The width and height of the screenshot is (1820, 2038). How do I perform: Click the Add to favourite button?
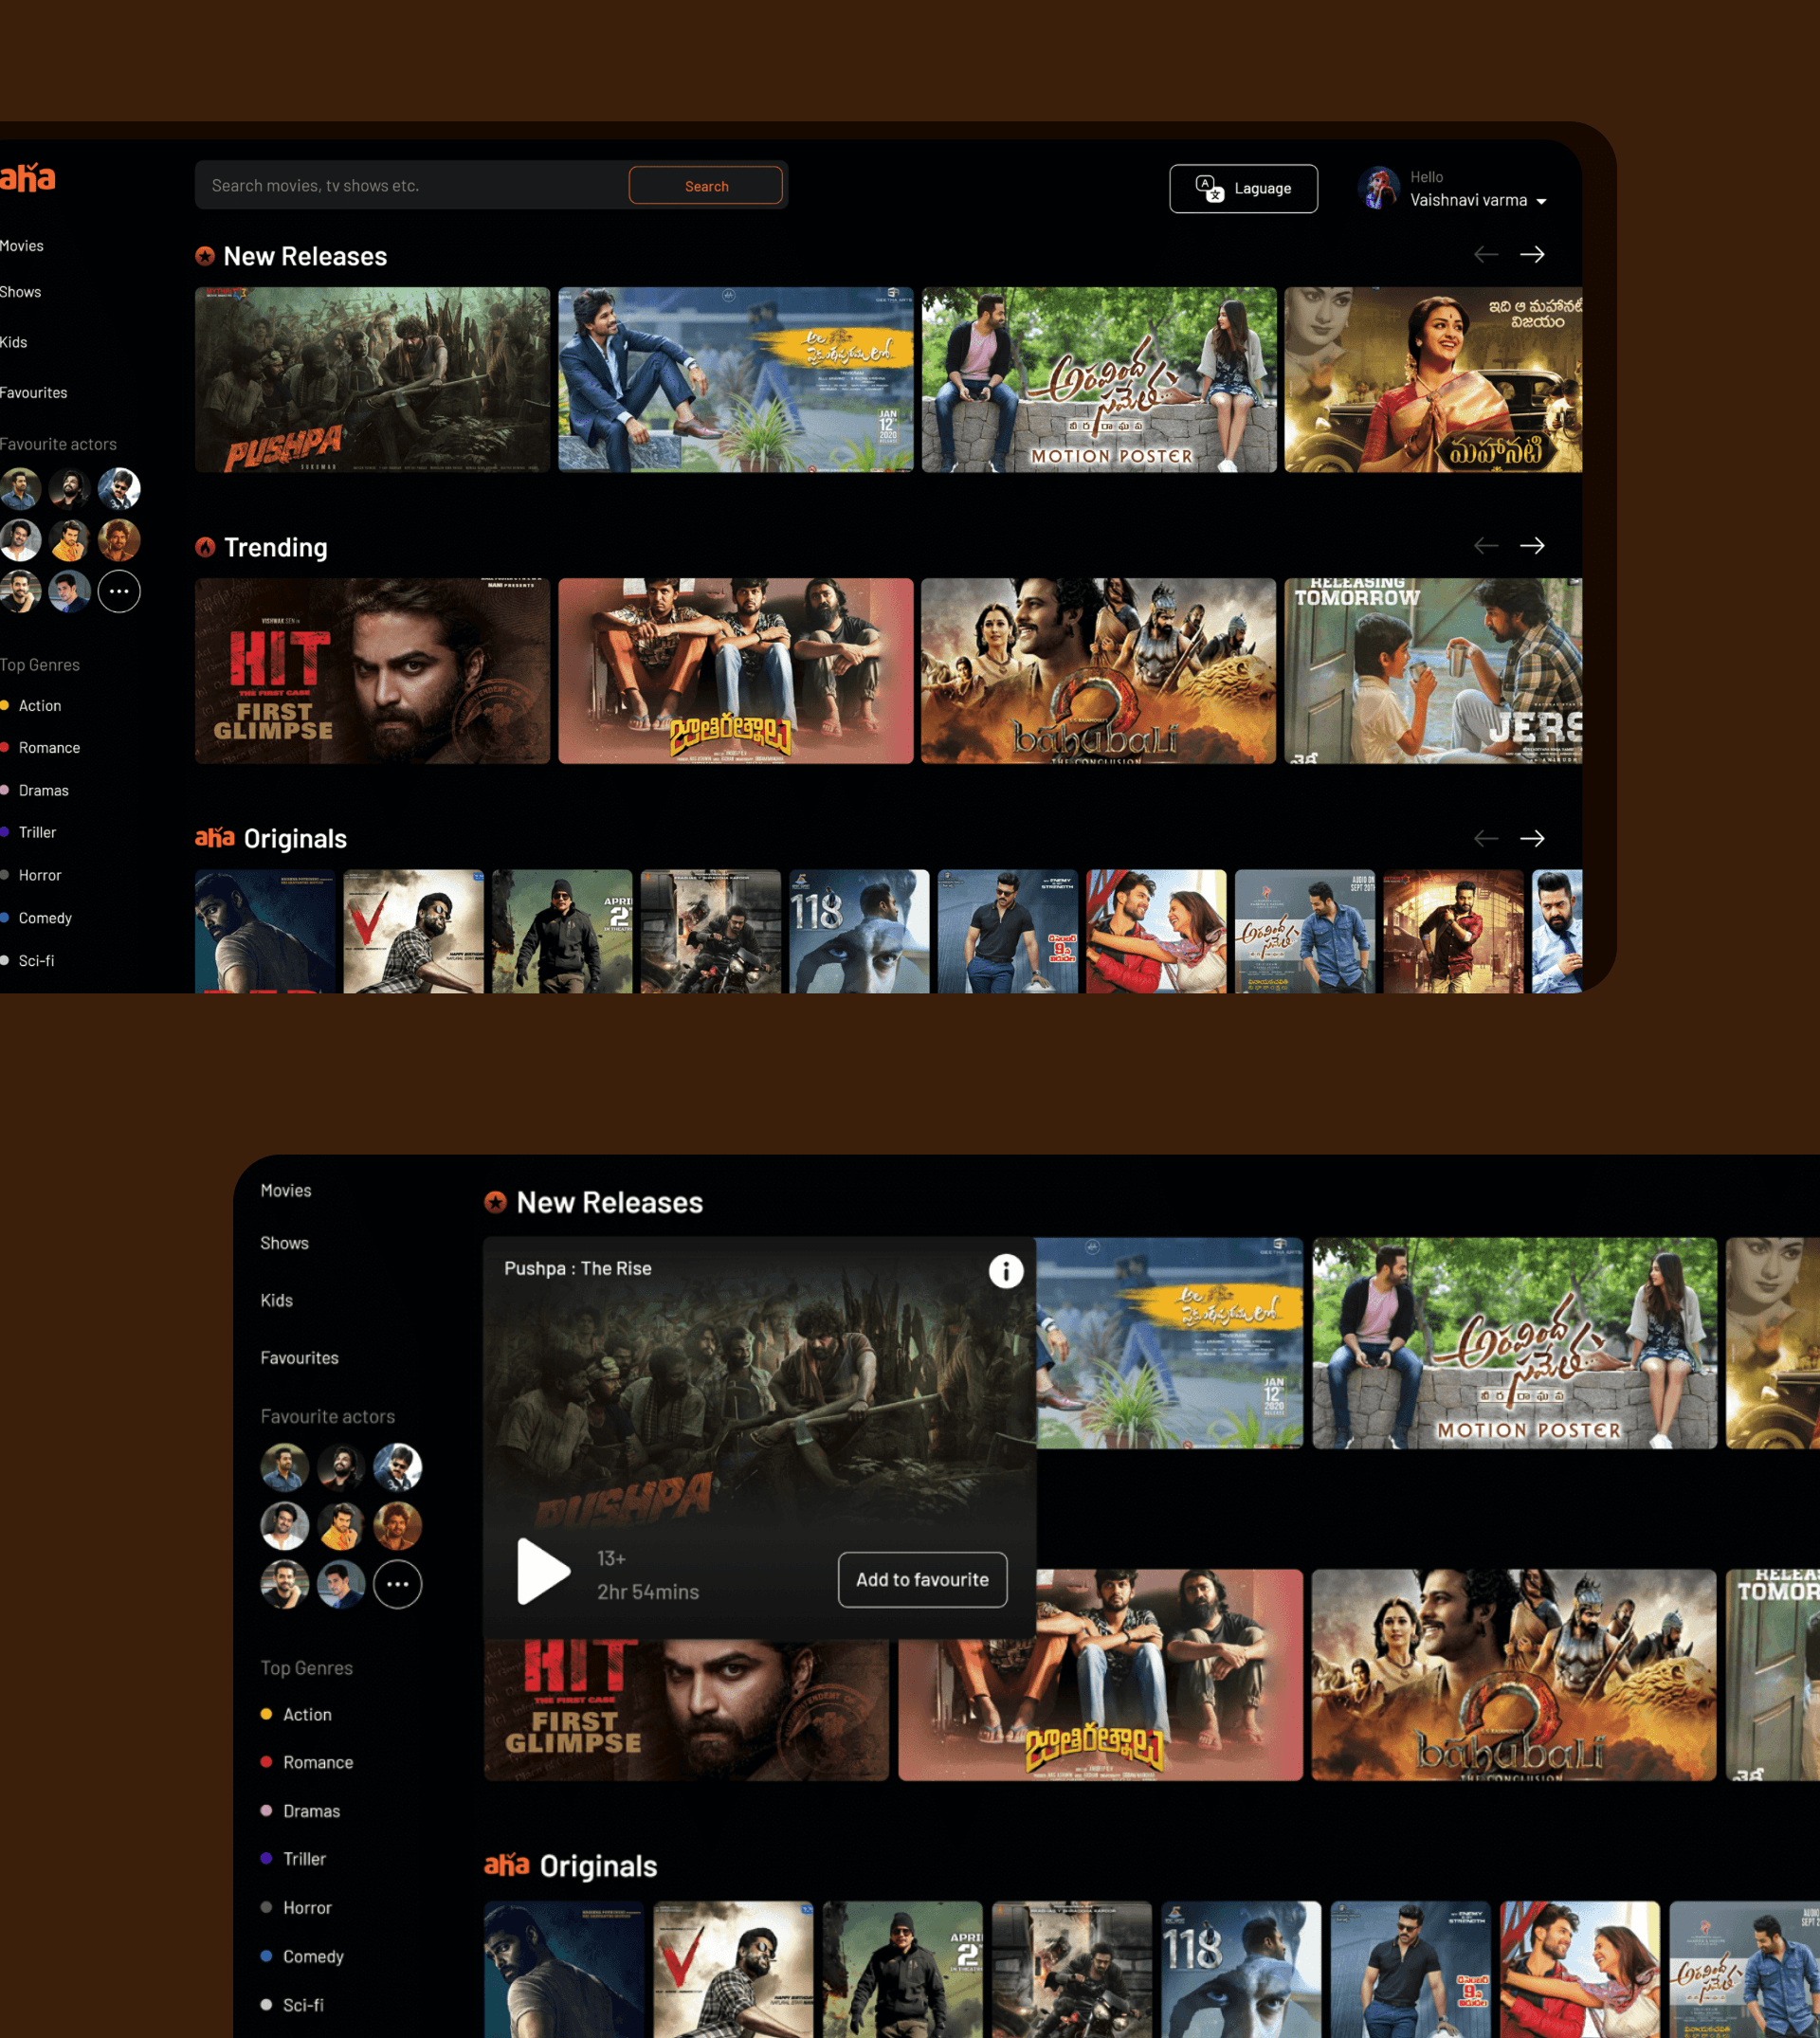tap(922, 1580)
